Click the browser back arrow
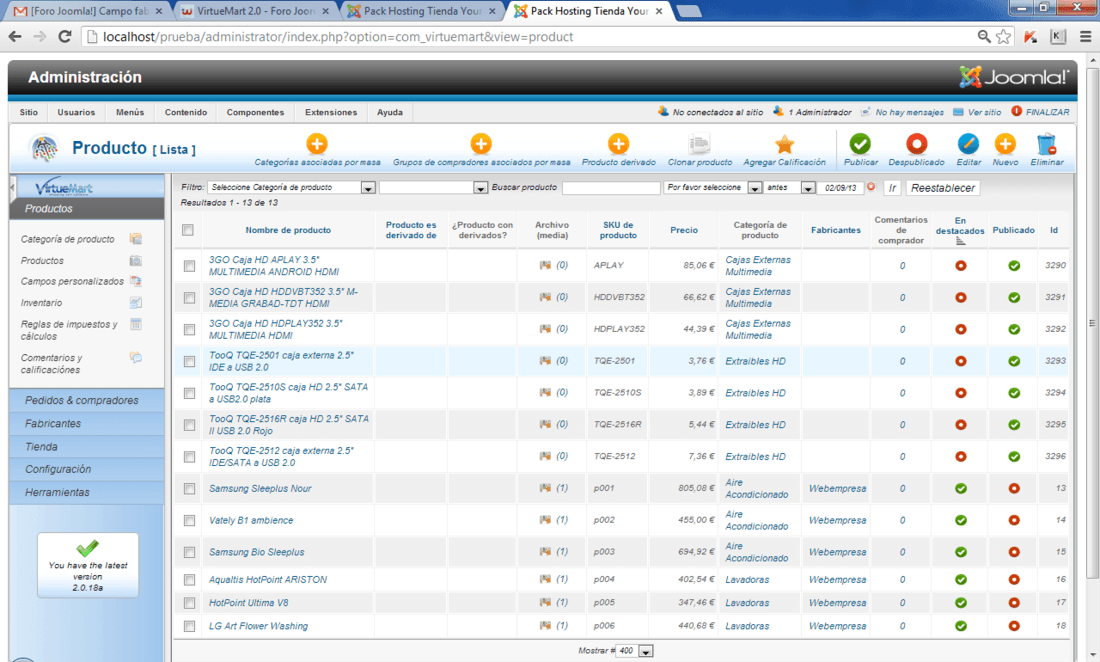 (x=15, y=36)
